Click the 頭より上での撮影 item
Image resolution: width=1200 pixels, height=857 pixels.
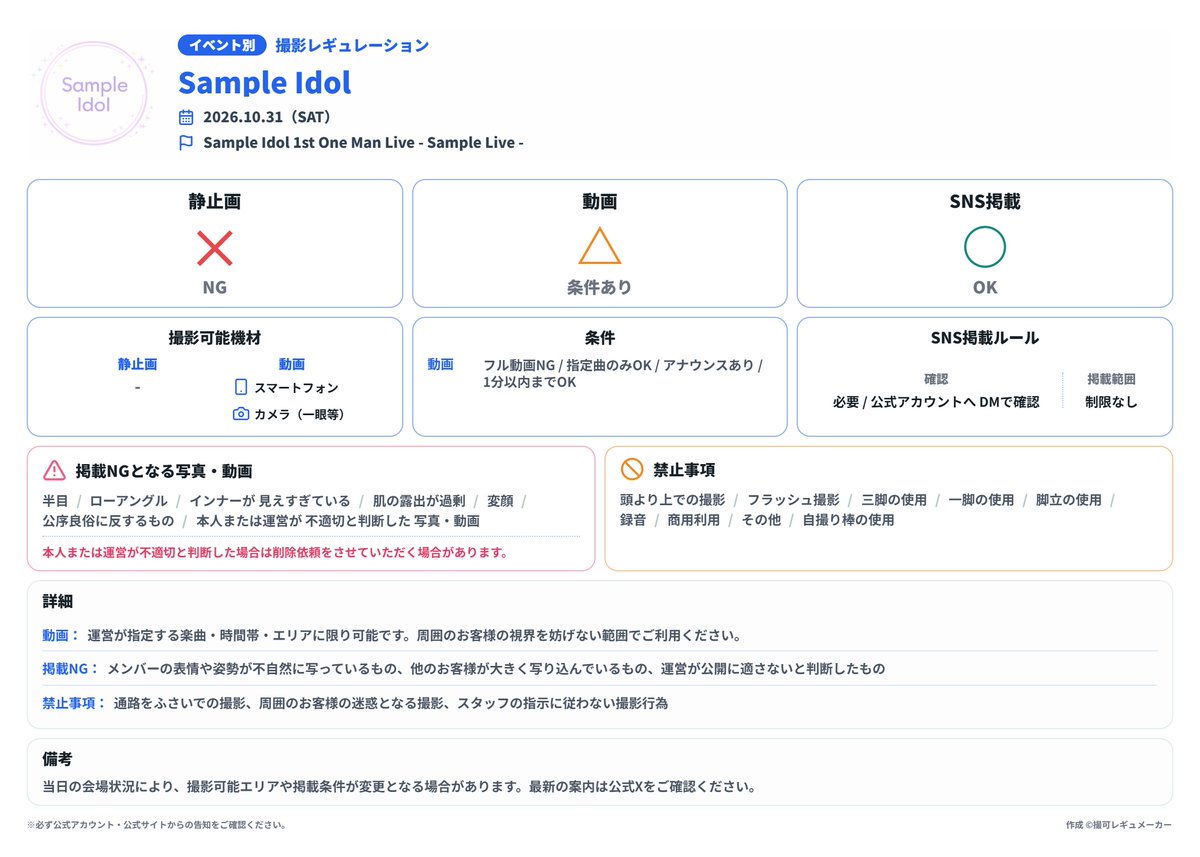673,499
